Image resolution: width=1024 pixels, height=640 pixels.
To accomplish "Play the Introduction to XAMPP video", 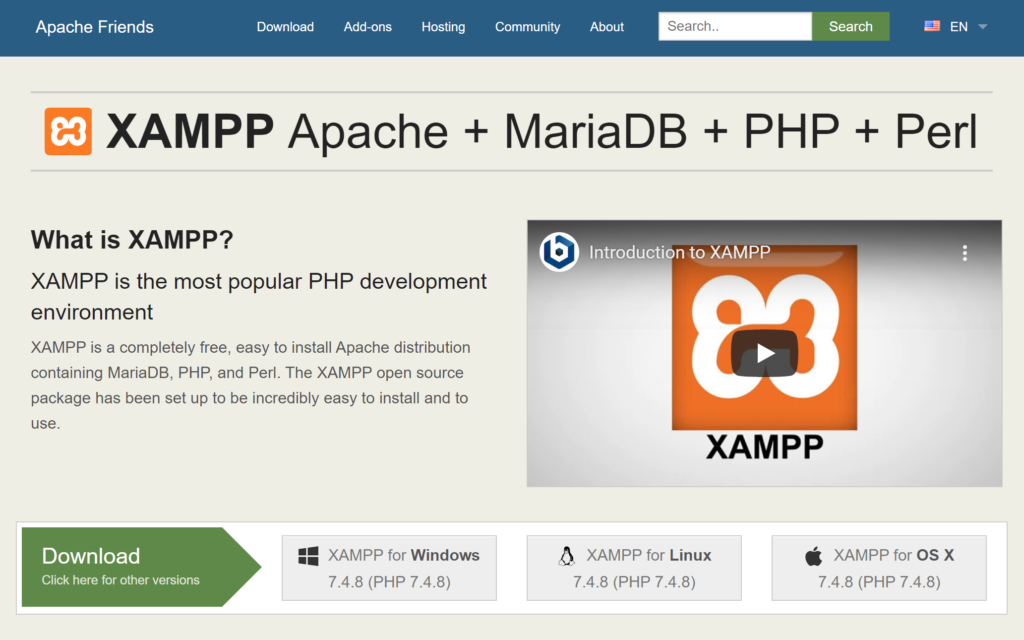I will (x=765, y=354).
